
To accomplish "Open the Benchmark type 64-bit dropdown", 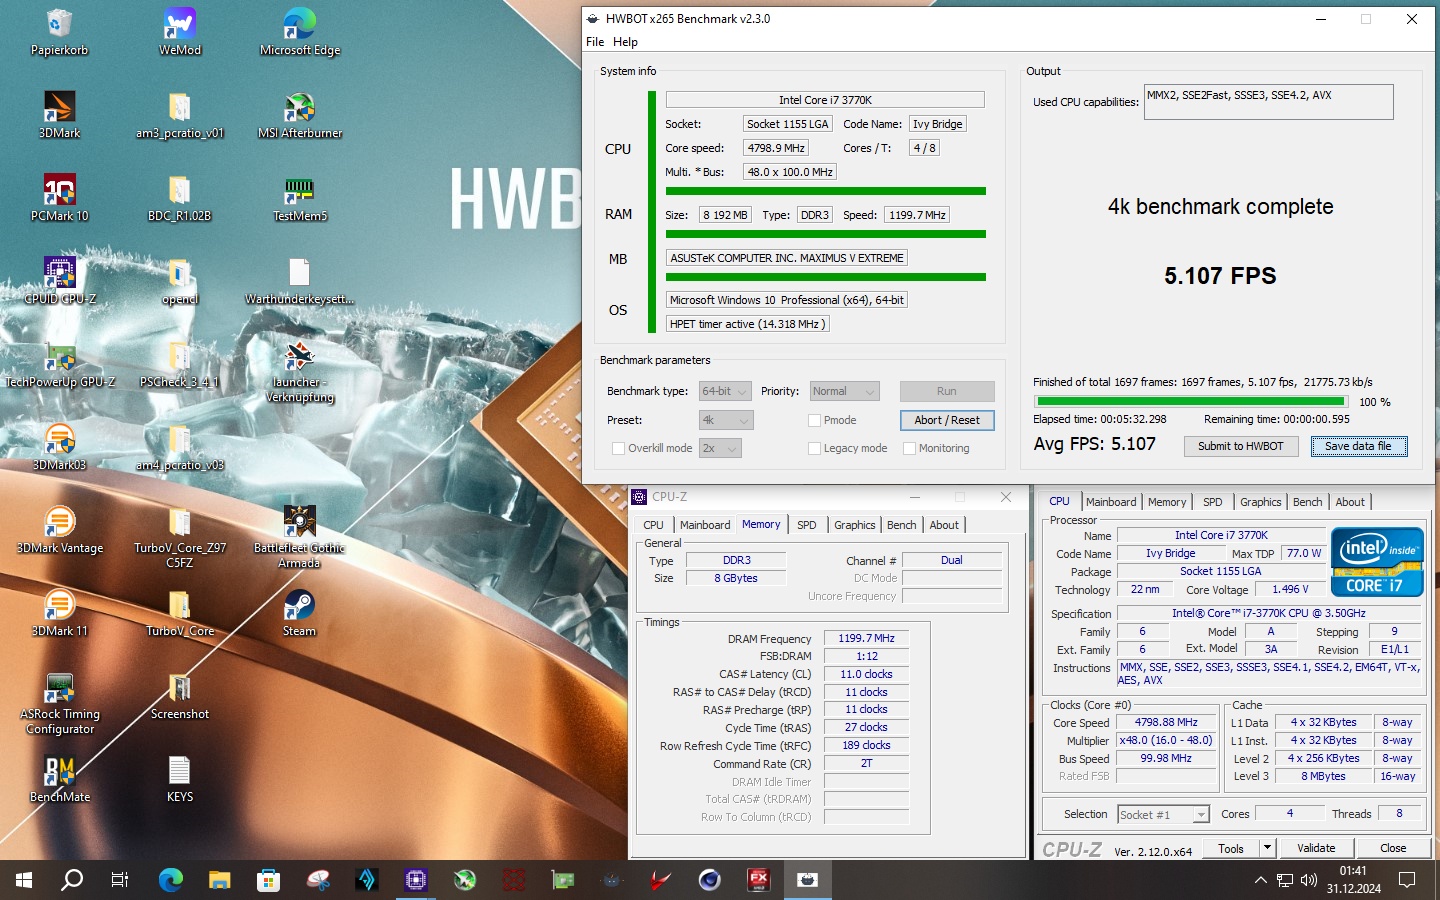I will click(725, 391).
